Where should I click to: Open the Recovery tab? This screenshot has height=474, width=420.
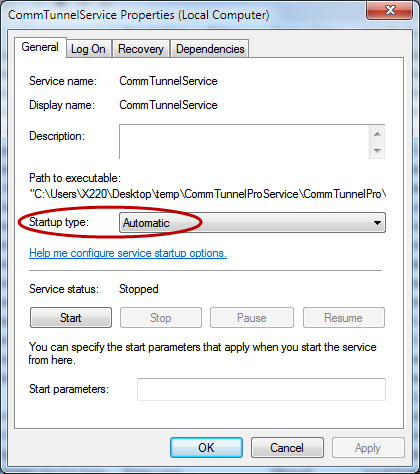pos(141,49)
